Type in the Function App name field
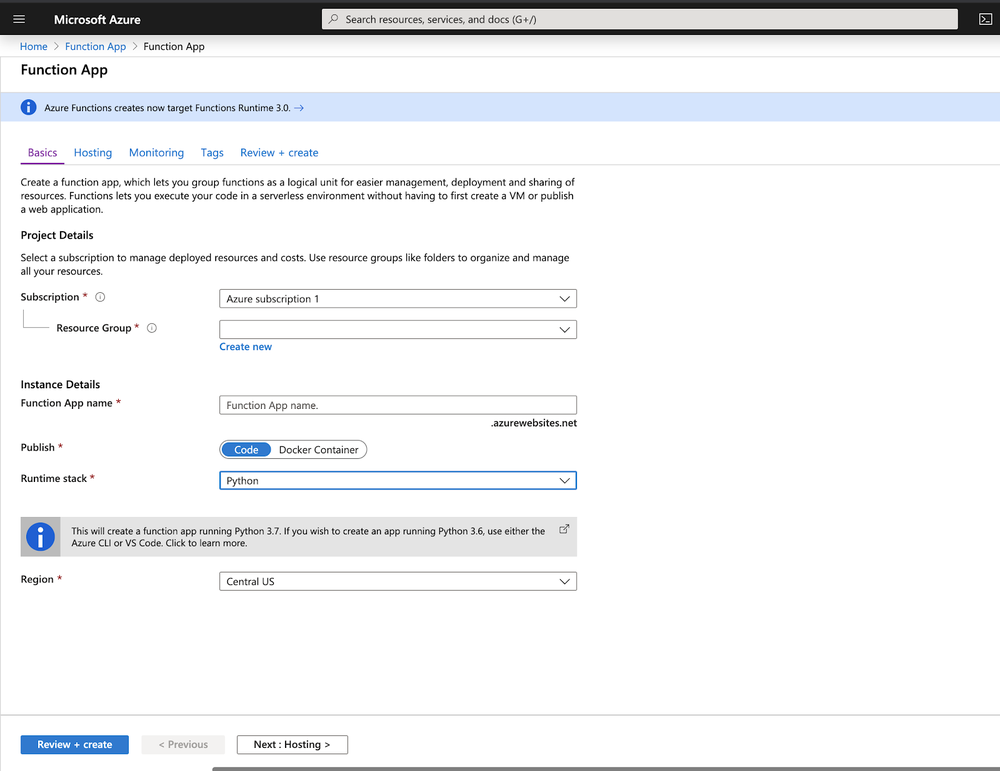Screen dimensions: 1000x771 [x=397, y=404]
